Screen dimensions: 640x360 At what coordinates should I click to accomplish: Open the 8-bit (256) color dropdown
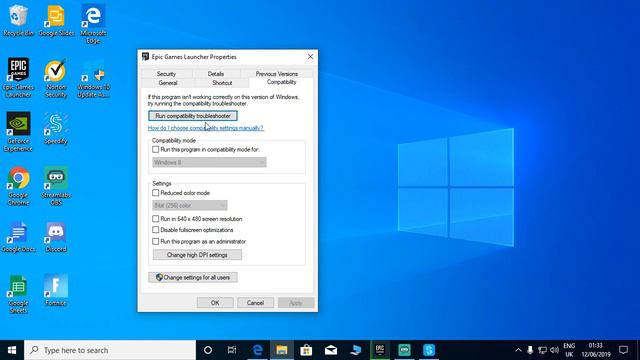point(190,205)
